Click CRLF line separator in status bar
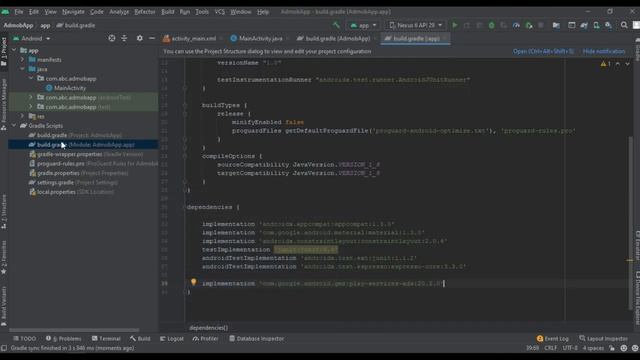The image size is (640, 360). (x=550, y=348)
